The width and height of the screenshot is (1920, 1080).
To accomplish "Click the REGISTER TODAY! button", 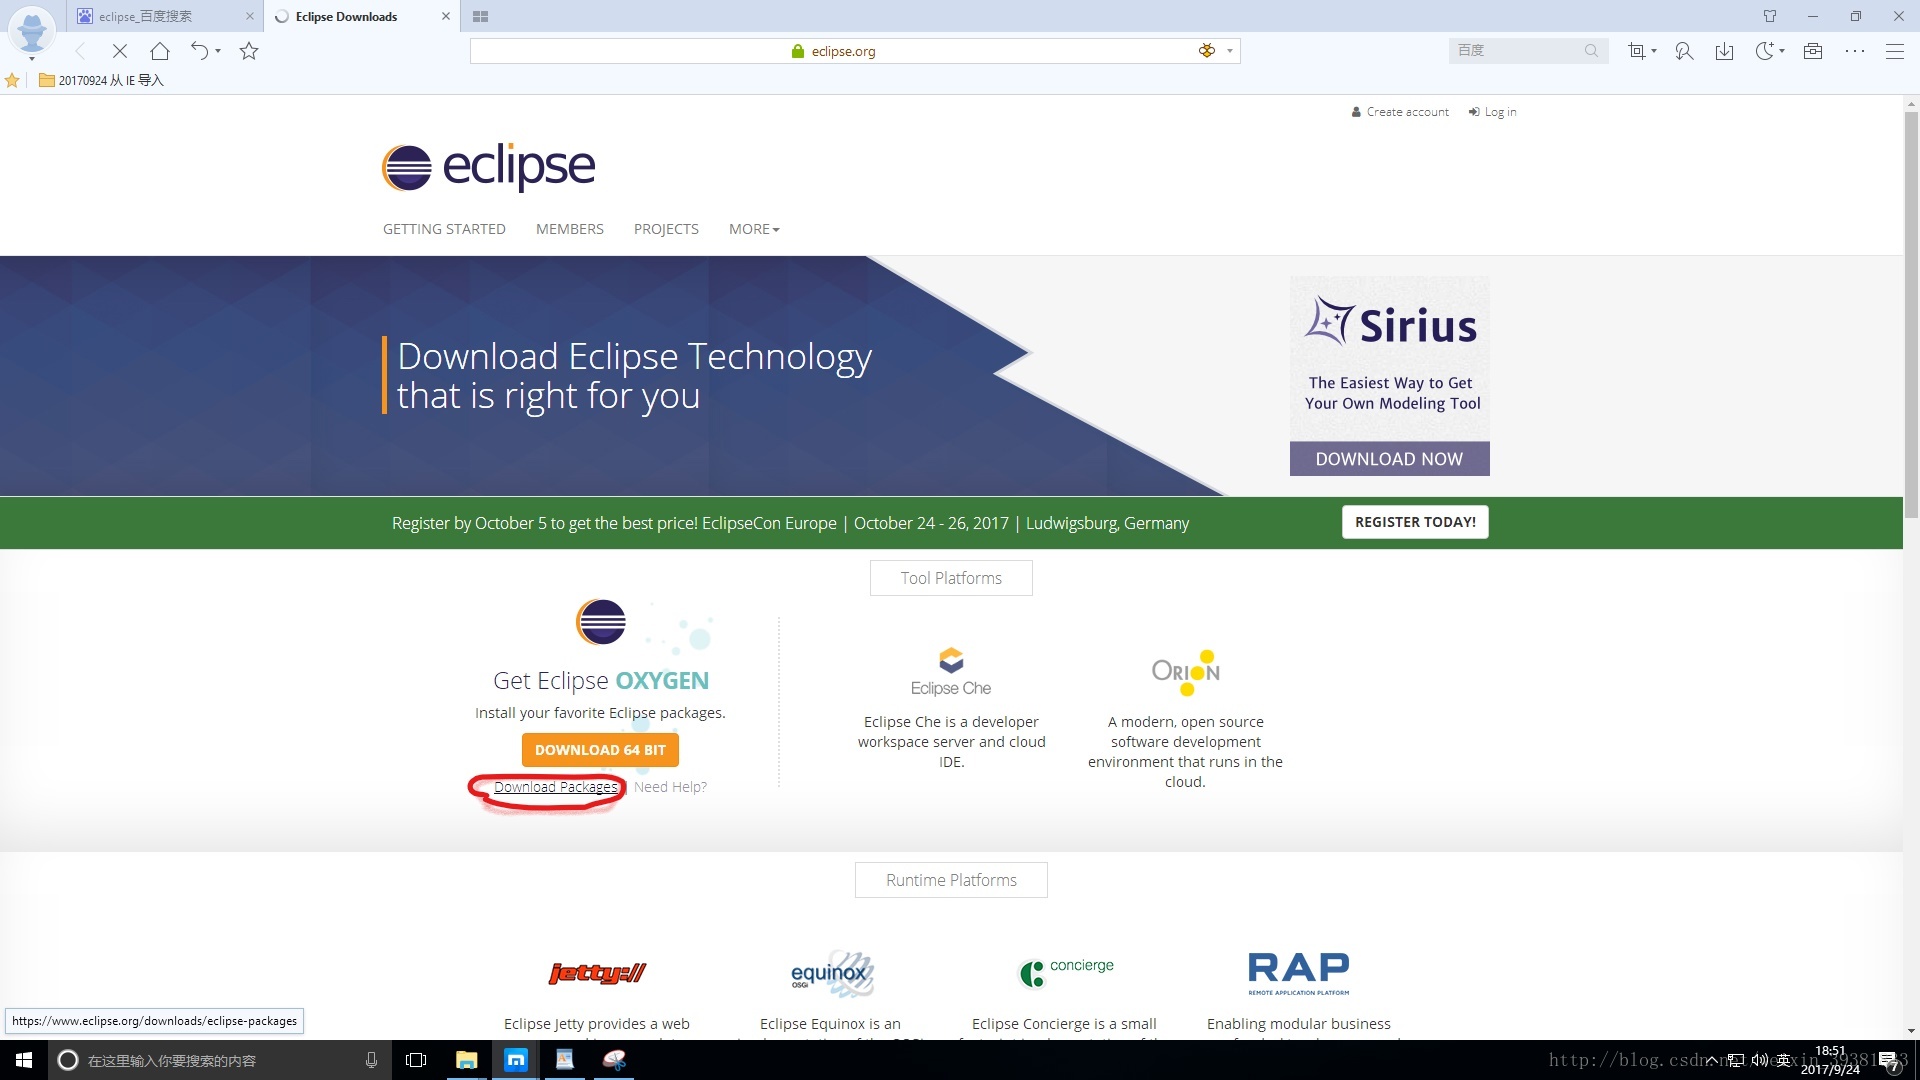I will click(x=1414, y=522).
